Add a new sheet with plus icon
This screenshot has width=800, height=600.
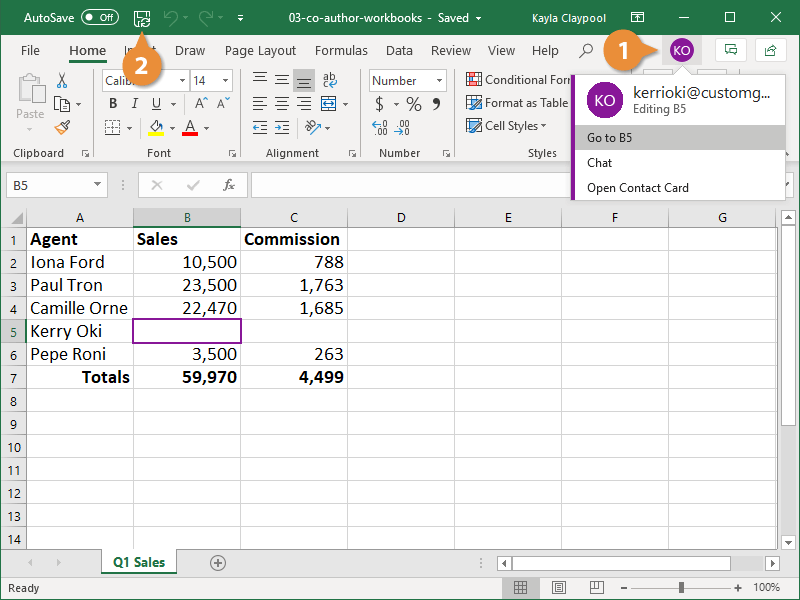[x=218, y=563]
